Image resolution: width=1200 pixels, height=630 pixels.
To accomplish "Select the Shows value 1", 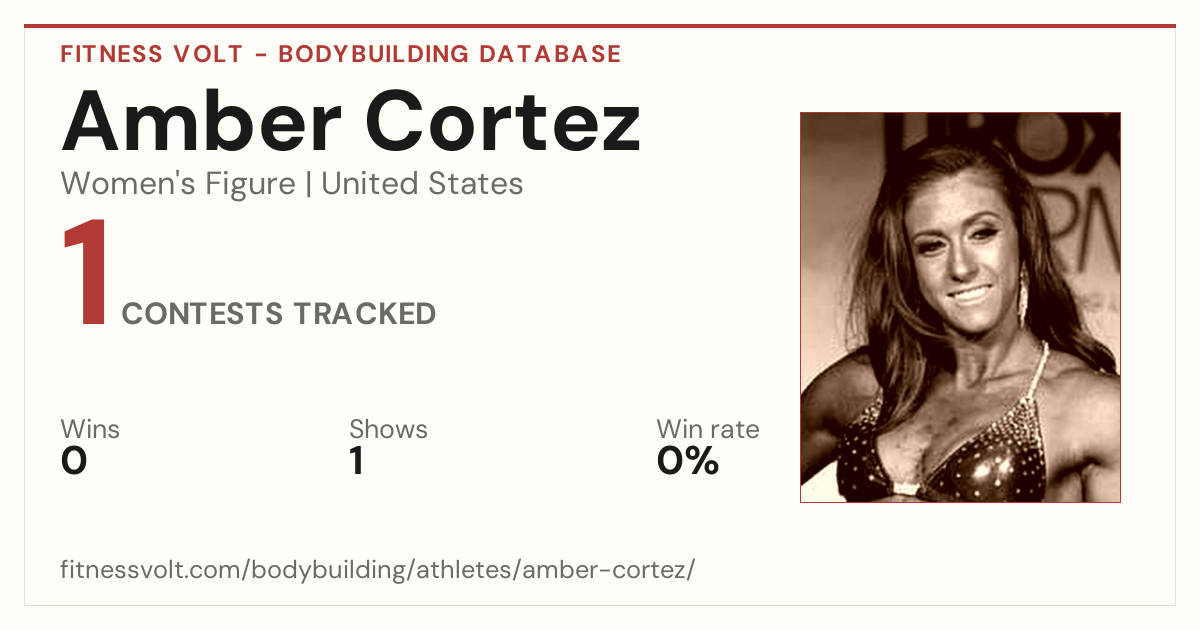I will (x=356, y=461).
